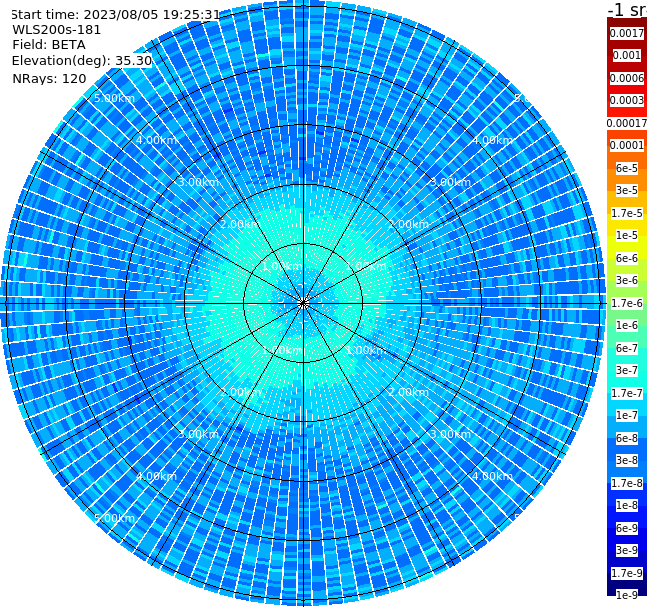The image size is (647, 607).
Task: Select the 1e-9 colorbar label at bottom
Action: point(627,595)
